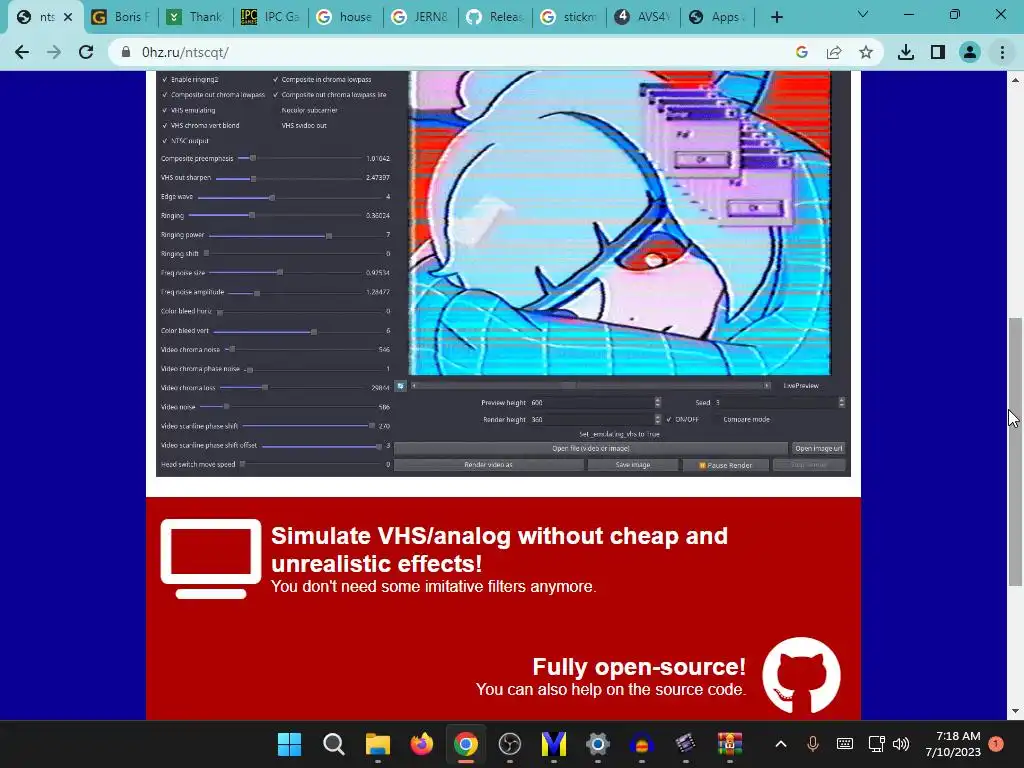The width and height of the screenshot is (1024, 768).
Task: Click the Preview height stepper arrows
Action: coord(658,403)
